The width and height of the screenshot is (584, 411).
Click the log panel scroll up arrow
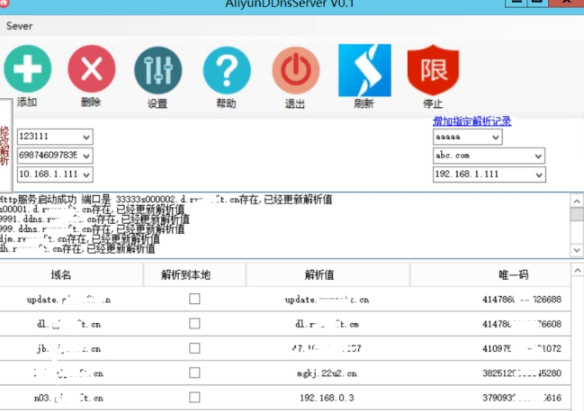577,201
